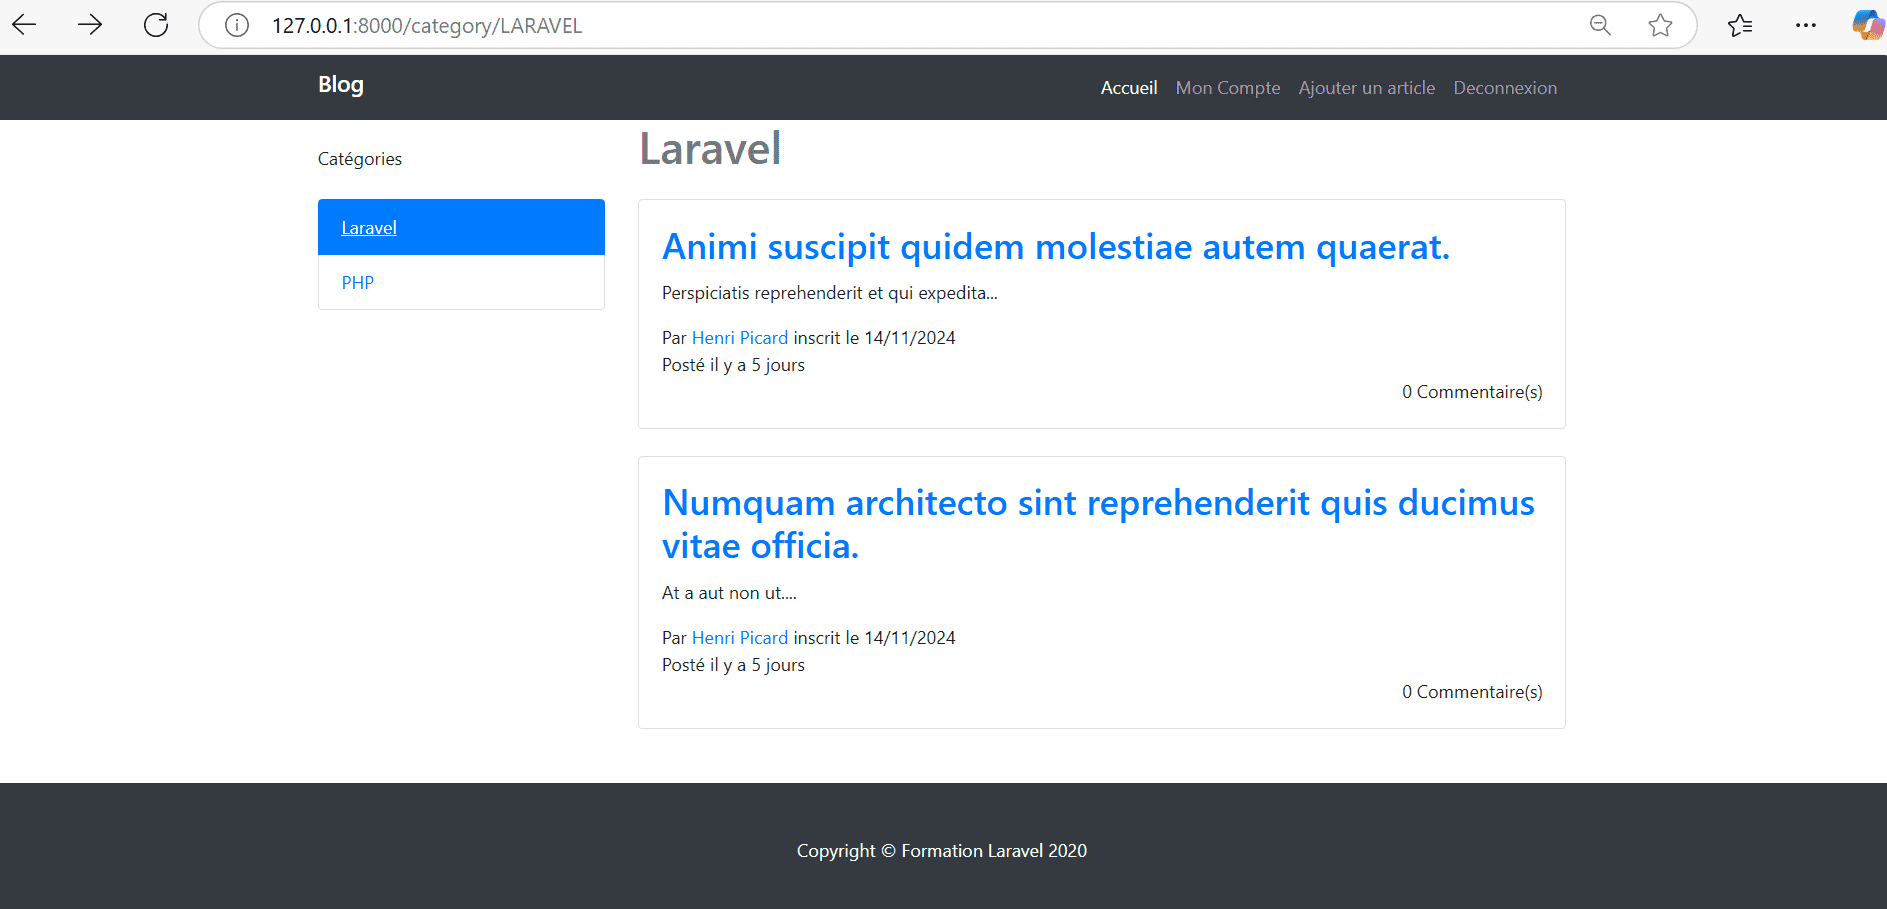1887x909 pixels.
Task: Open Henri Picard link in first article
Action: [x=740, y=338]
